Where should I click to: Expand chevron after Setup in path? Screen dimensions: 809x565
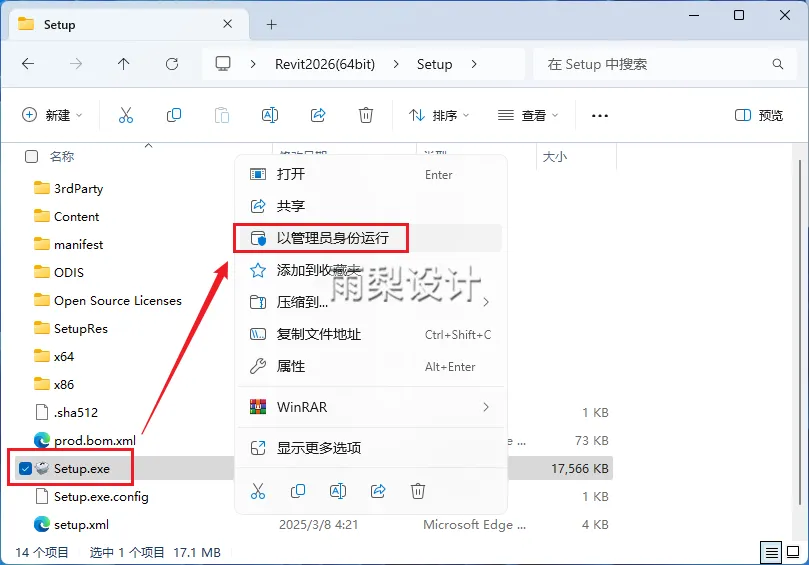pos(474,64)
